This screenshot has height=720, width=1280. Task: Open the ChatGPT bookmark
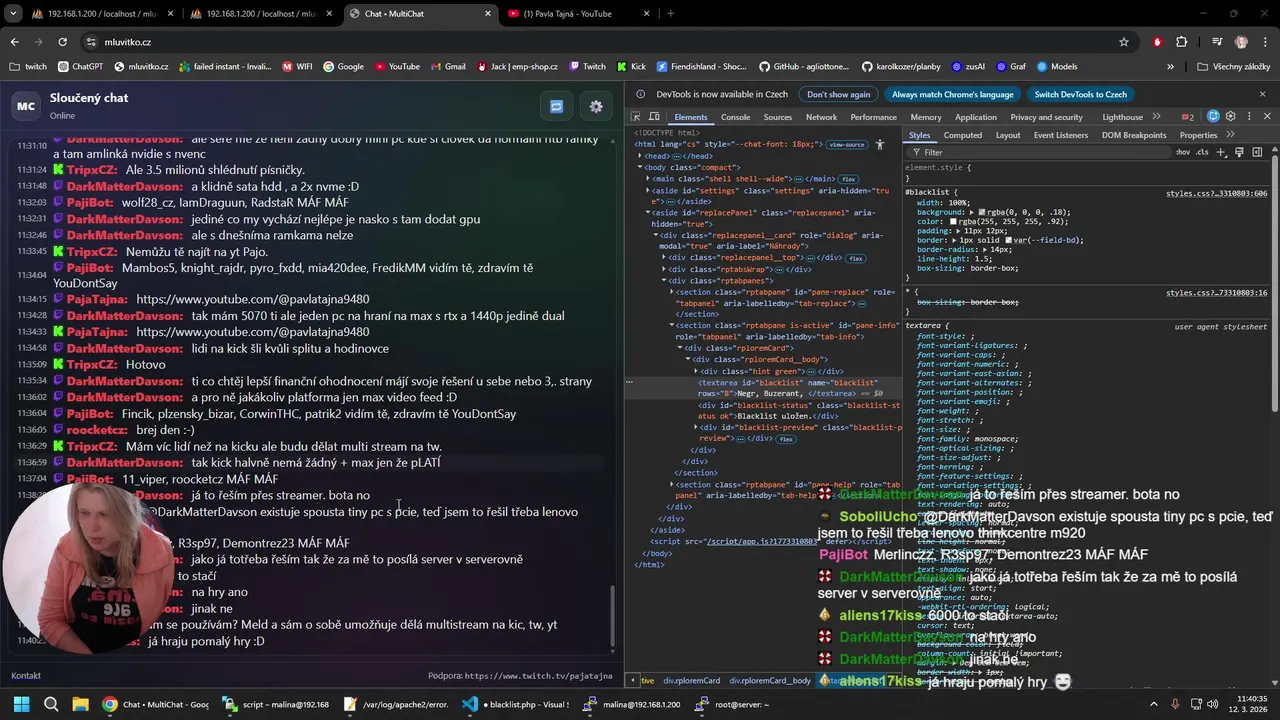click(x=80, y=67)
